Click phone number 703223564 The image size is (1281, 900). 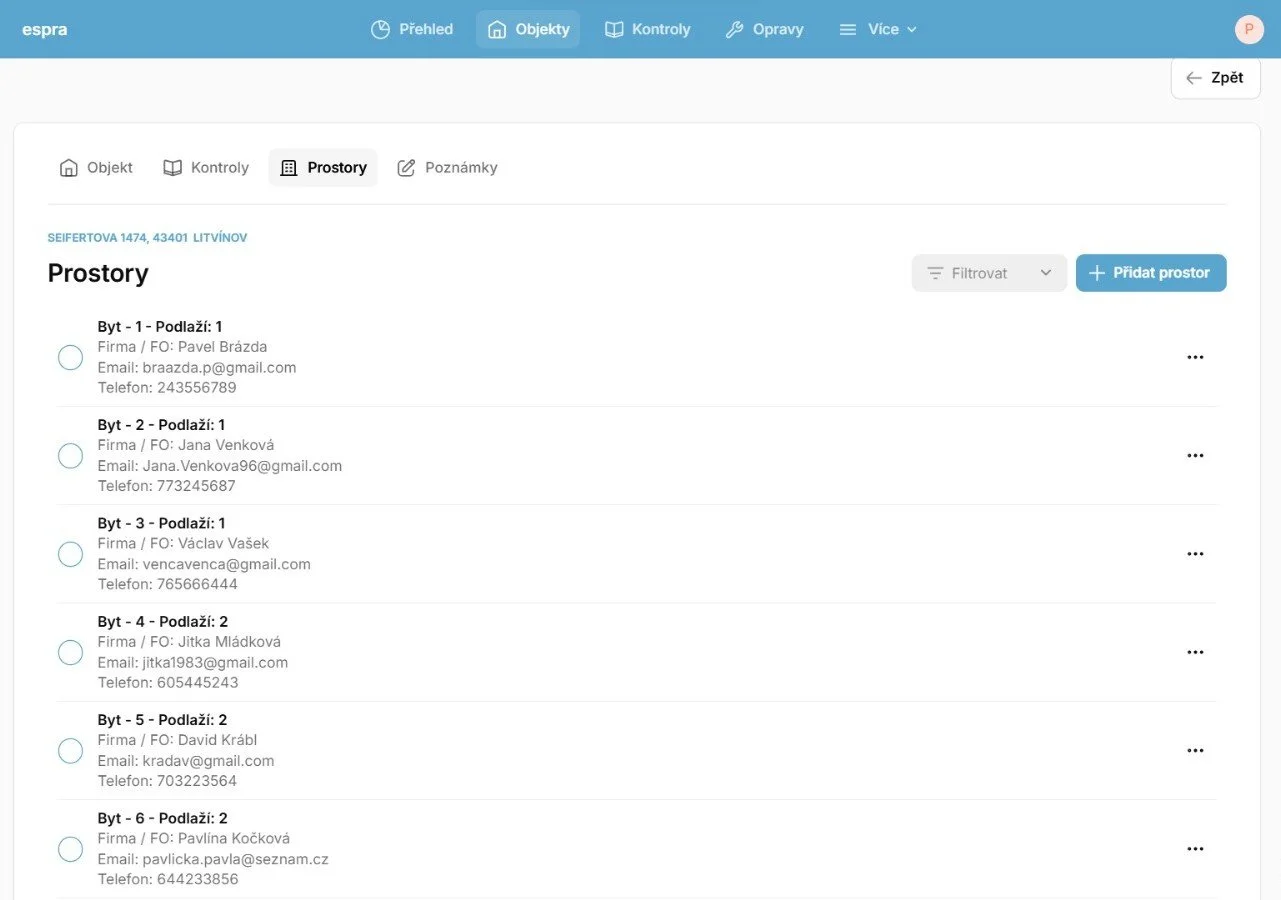(197, 781)
